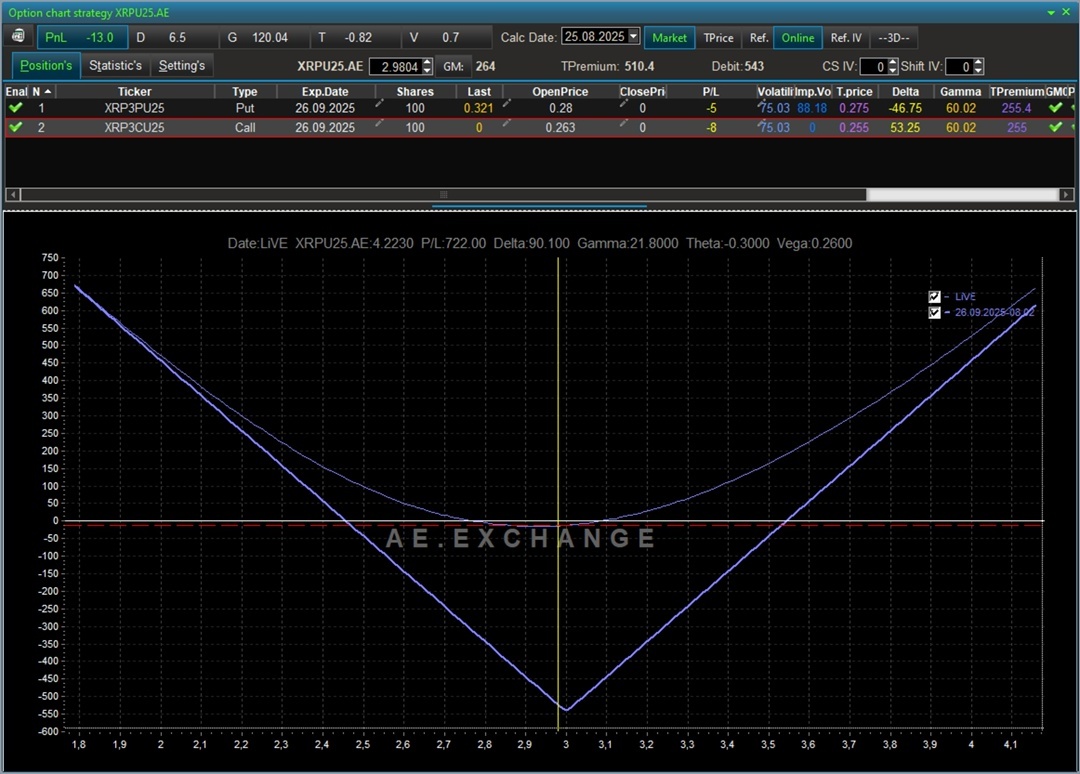Image resolution: width=1080 pixels, height=774 pixels.
Task: Click the V vega indicator button
Action: coord(447,37)
